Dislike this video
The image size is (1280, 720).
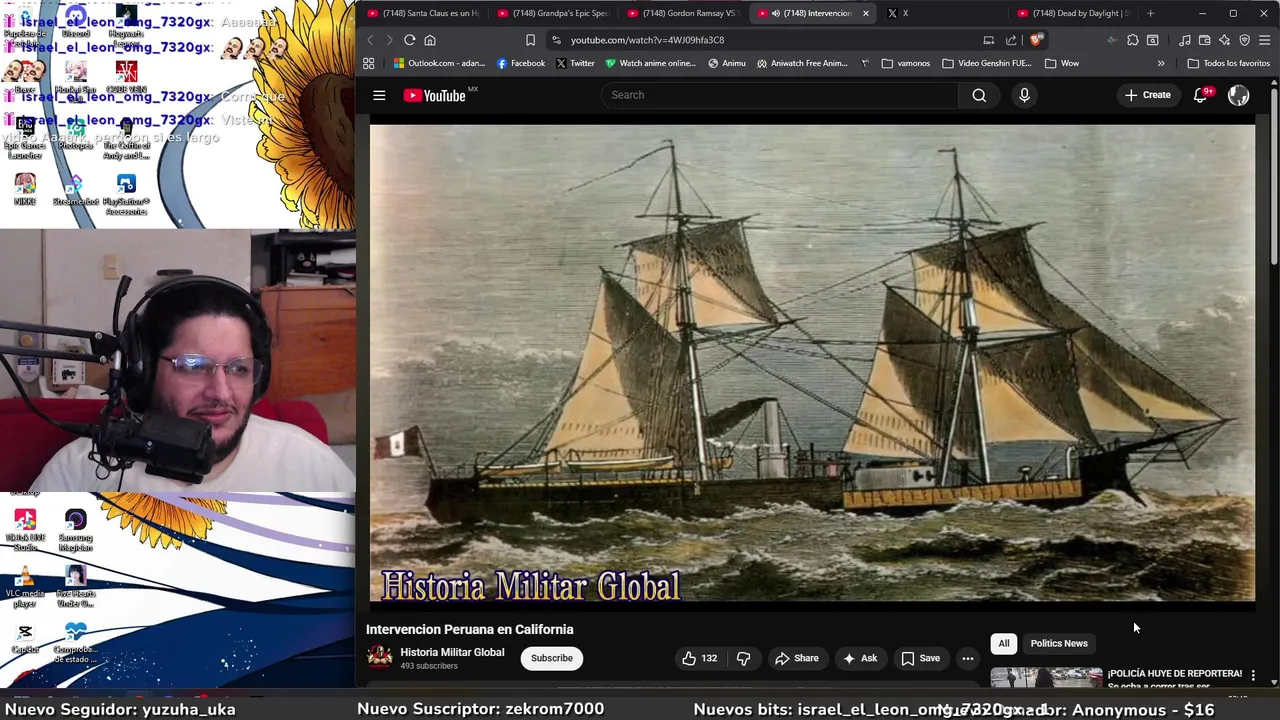743,658
